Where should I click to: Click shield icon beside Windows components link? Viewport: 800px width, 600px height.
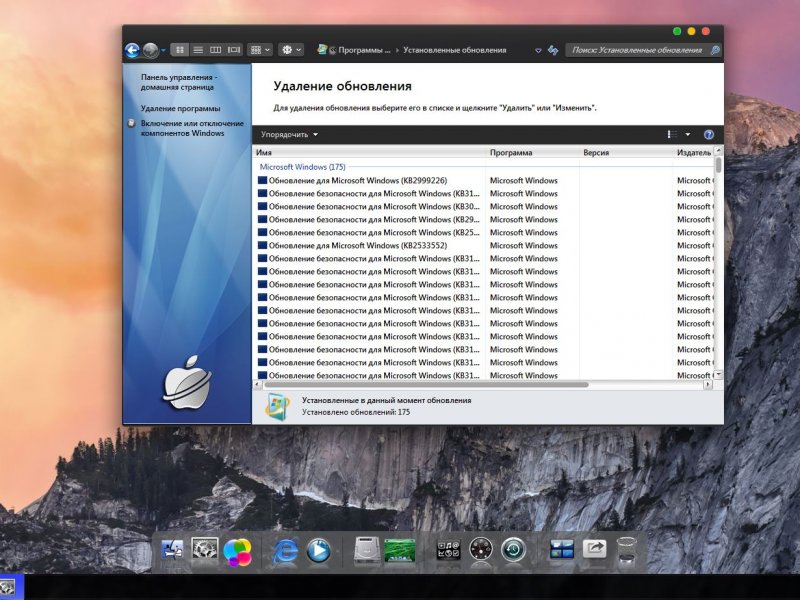tap(131, 123)
